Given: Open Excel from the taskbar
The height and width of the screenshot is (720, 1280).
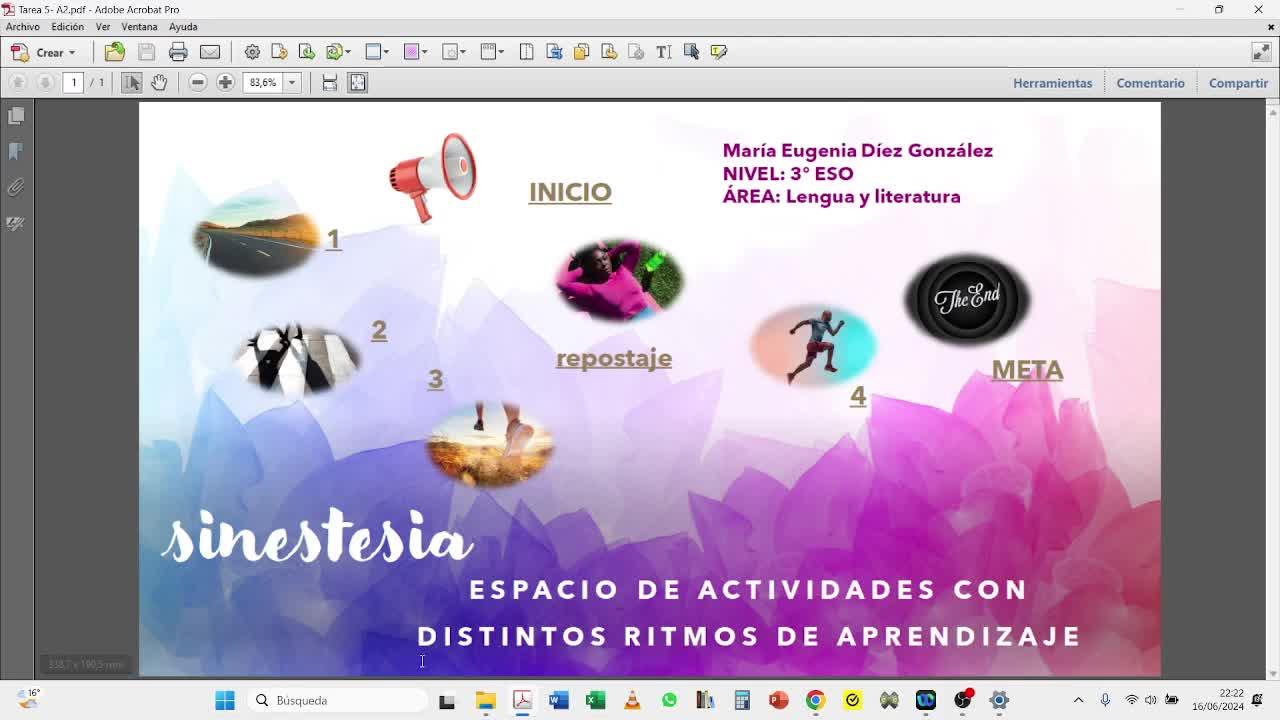Looking at the screenshot, I should (595, 701).
